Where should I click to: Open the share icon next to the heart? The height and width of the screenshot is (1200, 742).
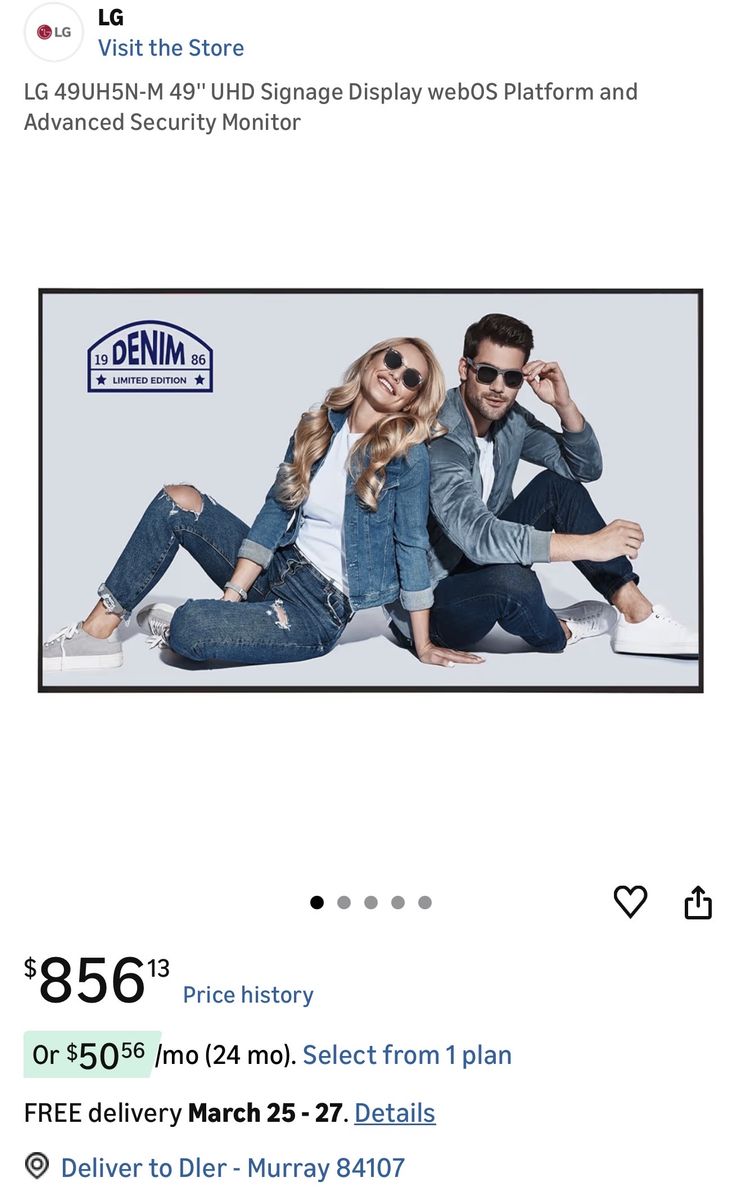[698, 902]
